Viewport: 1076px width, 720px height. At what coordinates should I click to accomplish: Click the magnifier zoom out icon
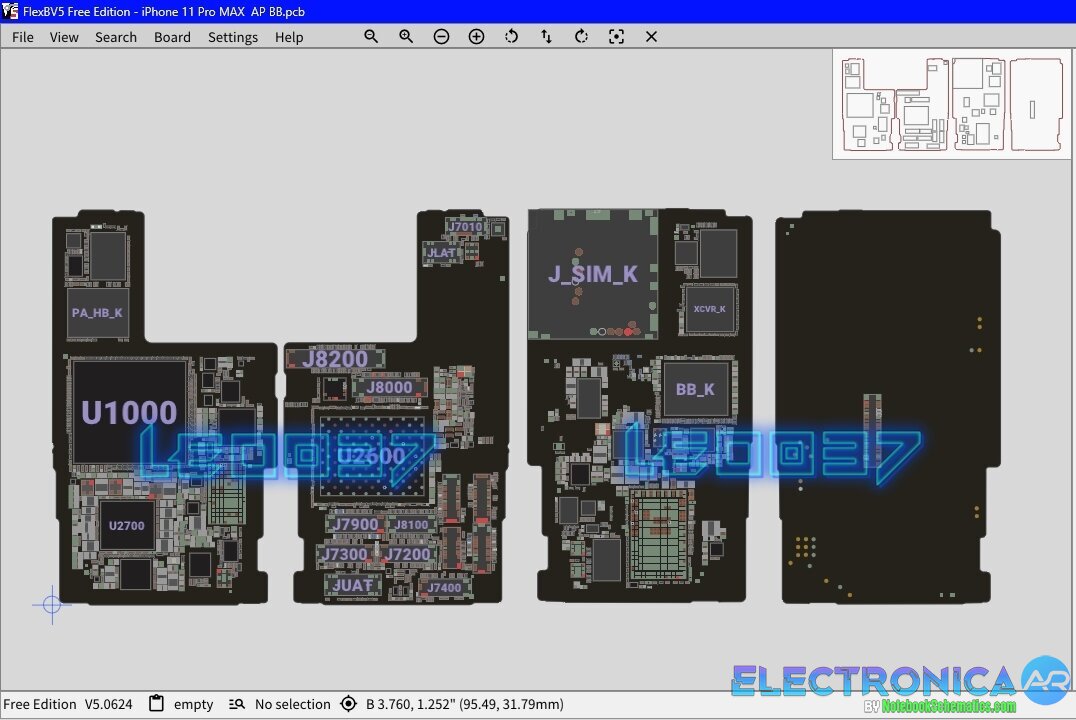click(x=371, y=36)
